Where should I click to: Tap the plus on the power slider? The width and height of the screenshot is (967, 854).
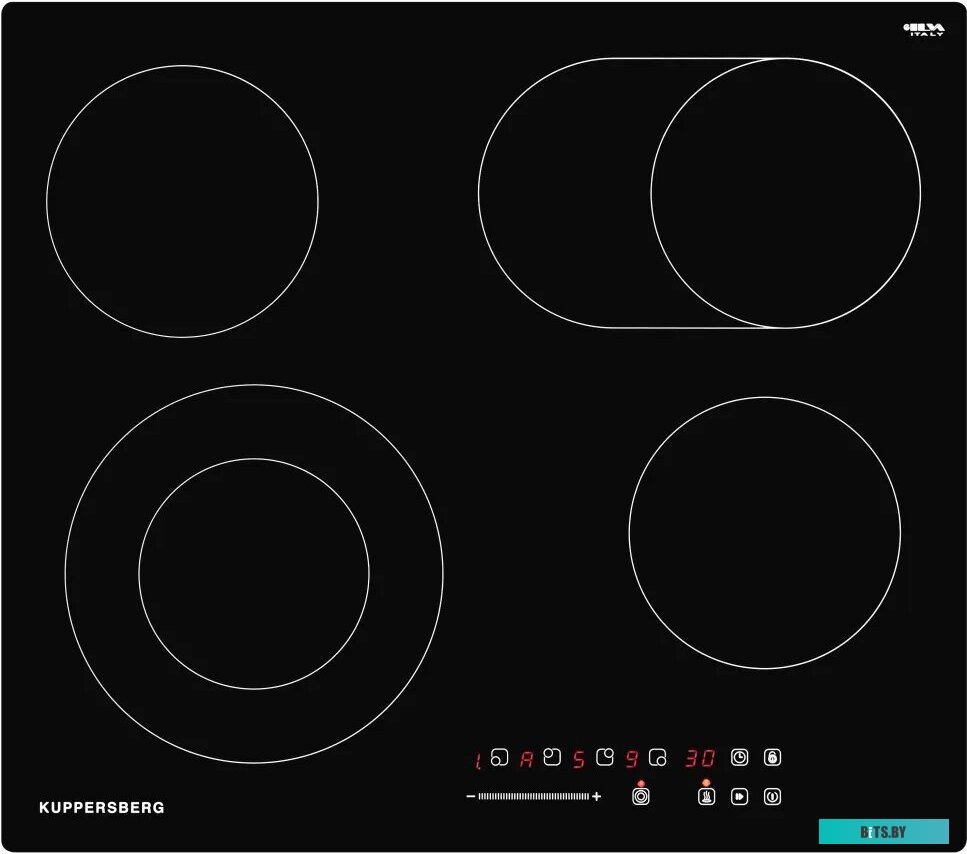tap(597, 797)
